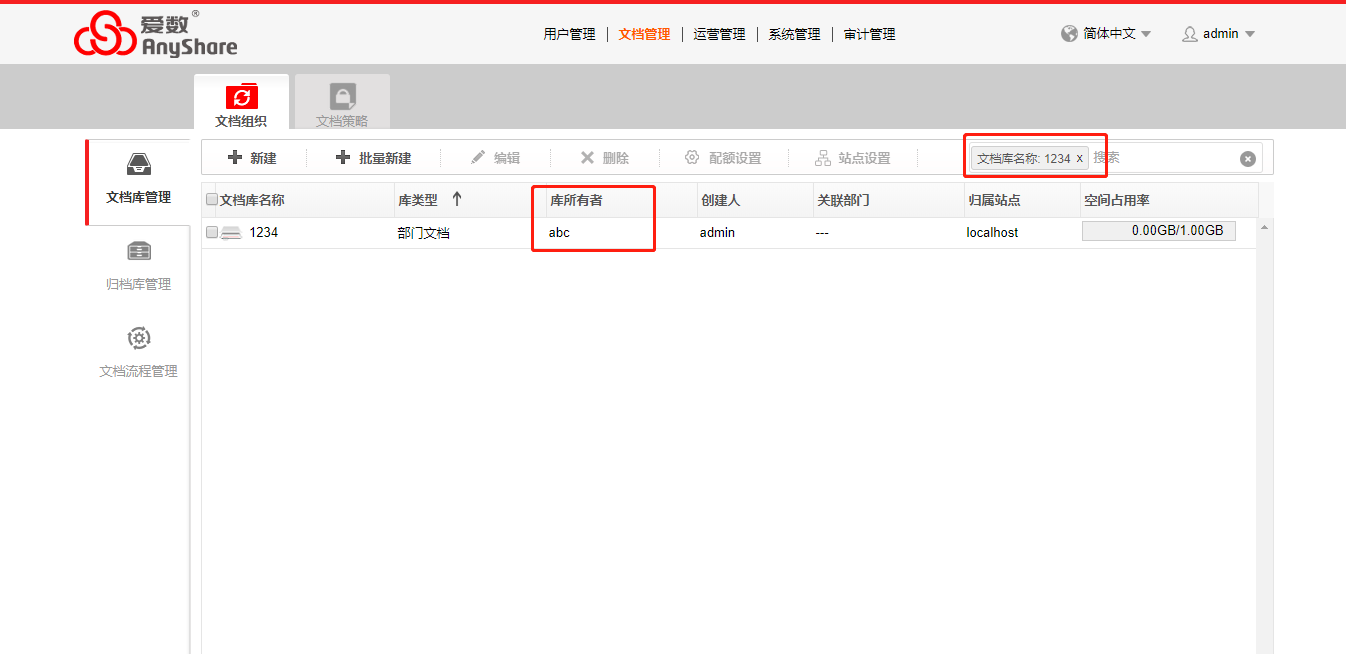Sort by 库类型 column arrow
Screen dimensions: 1346x654
tap(457, 199)
